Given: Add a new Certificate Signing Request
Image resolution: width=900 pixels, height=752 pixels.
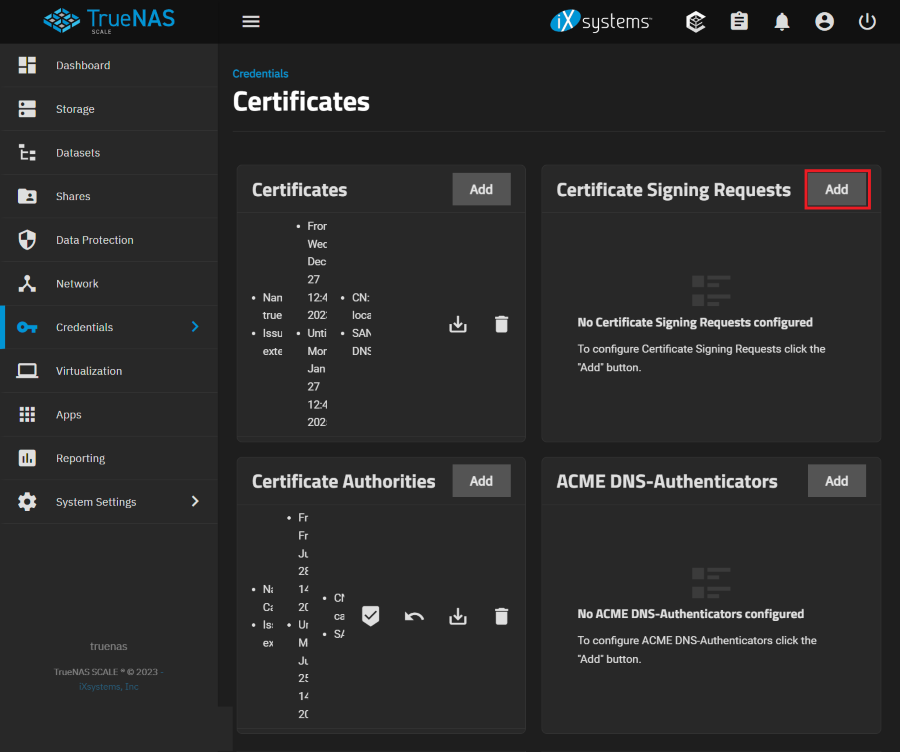Looking at the screenshot, I should (x=837, y=189).
